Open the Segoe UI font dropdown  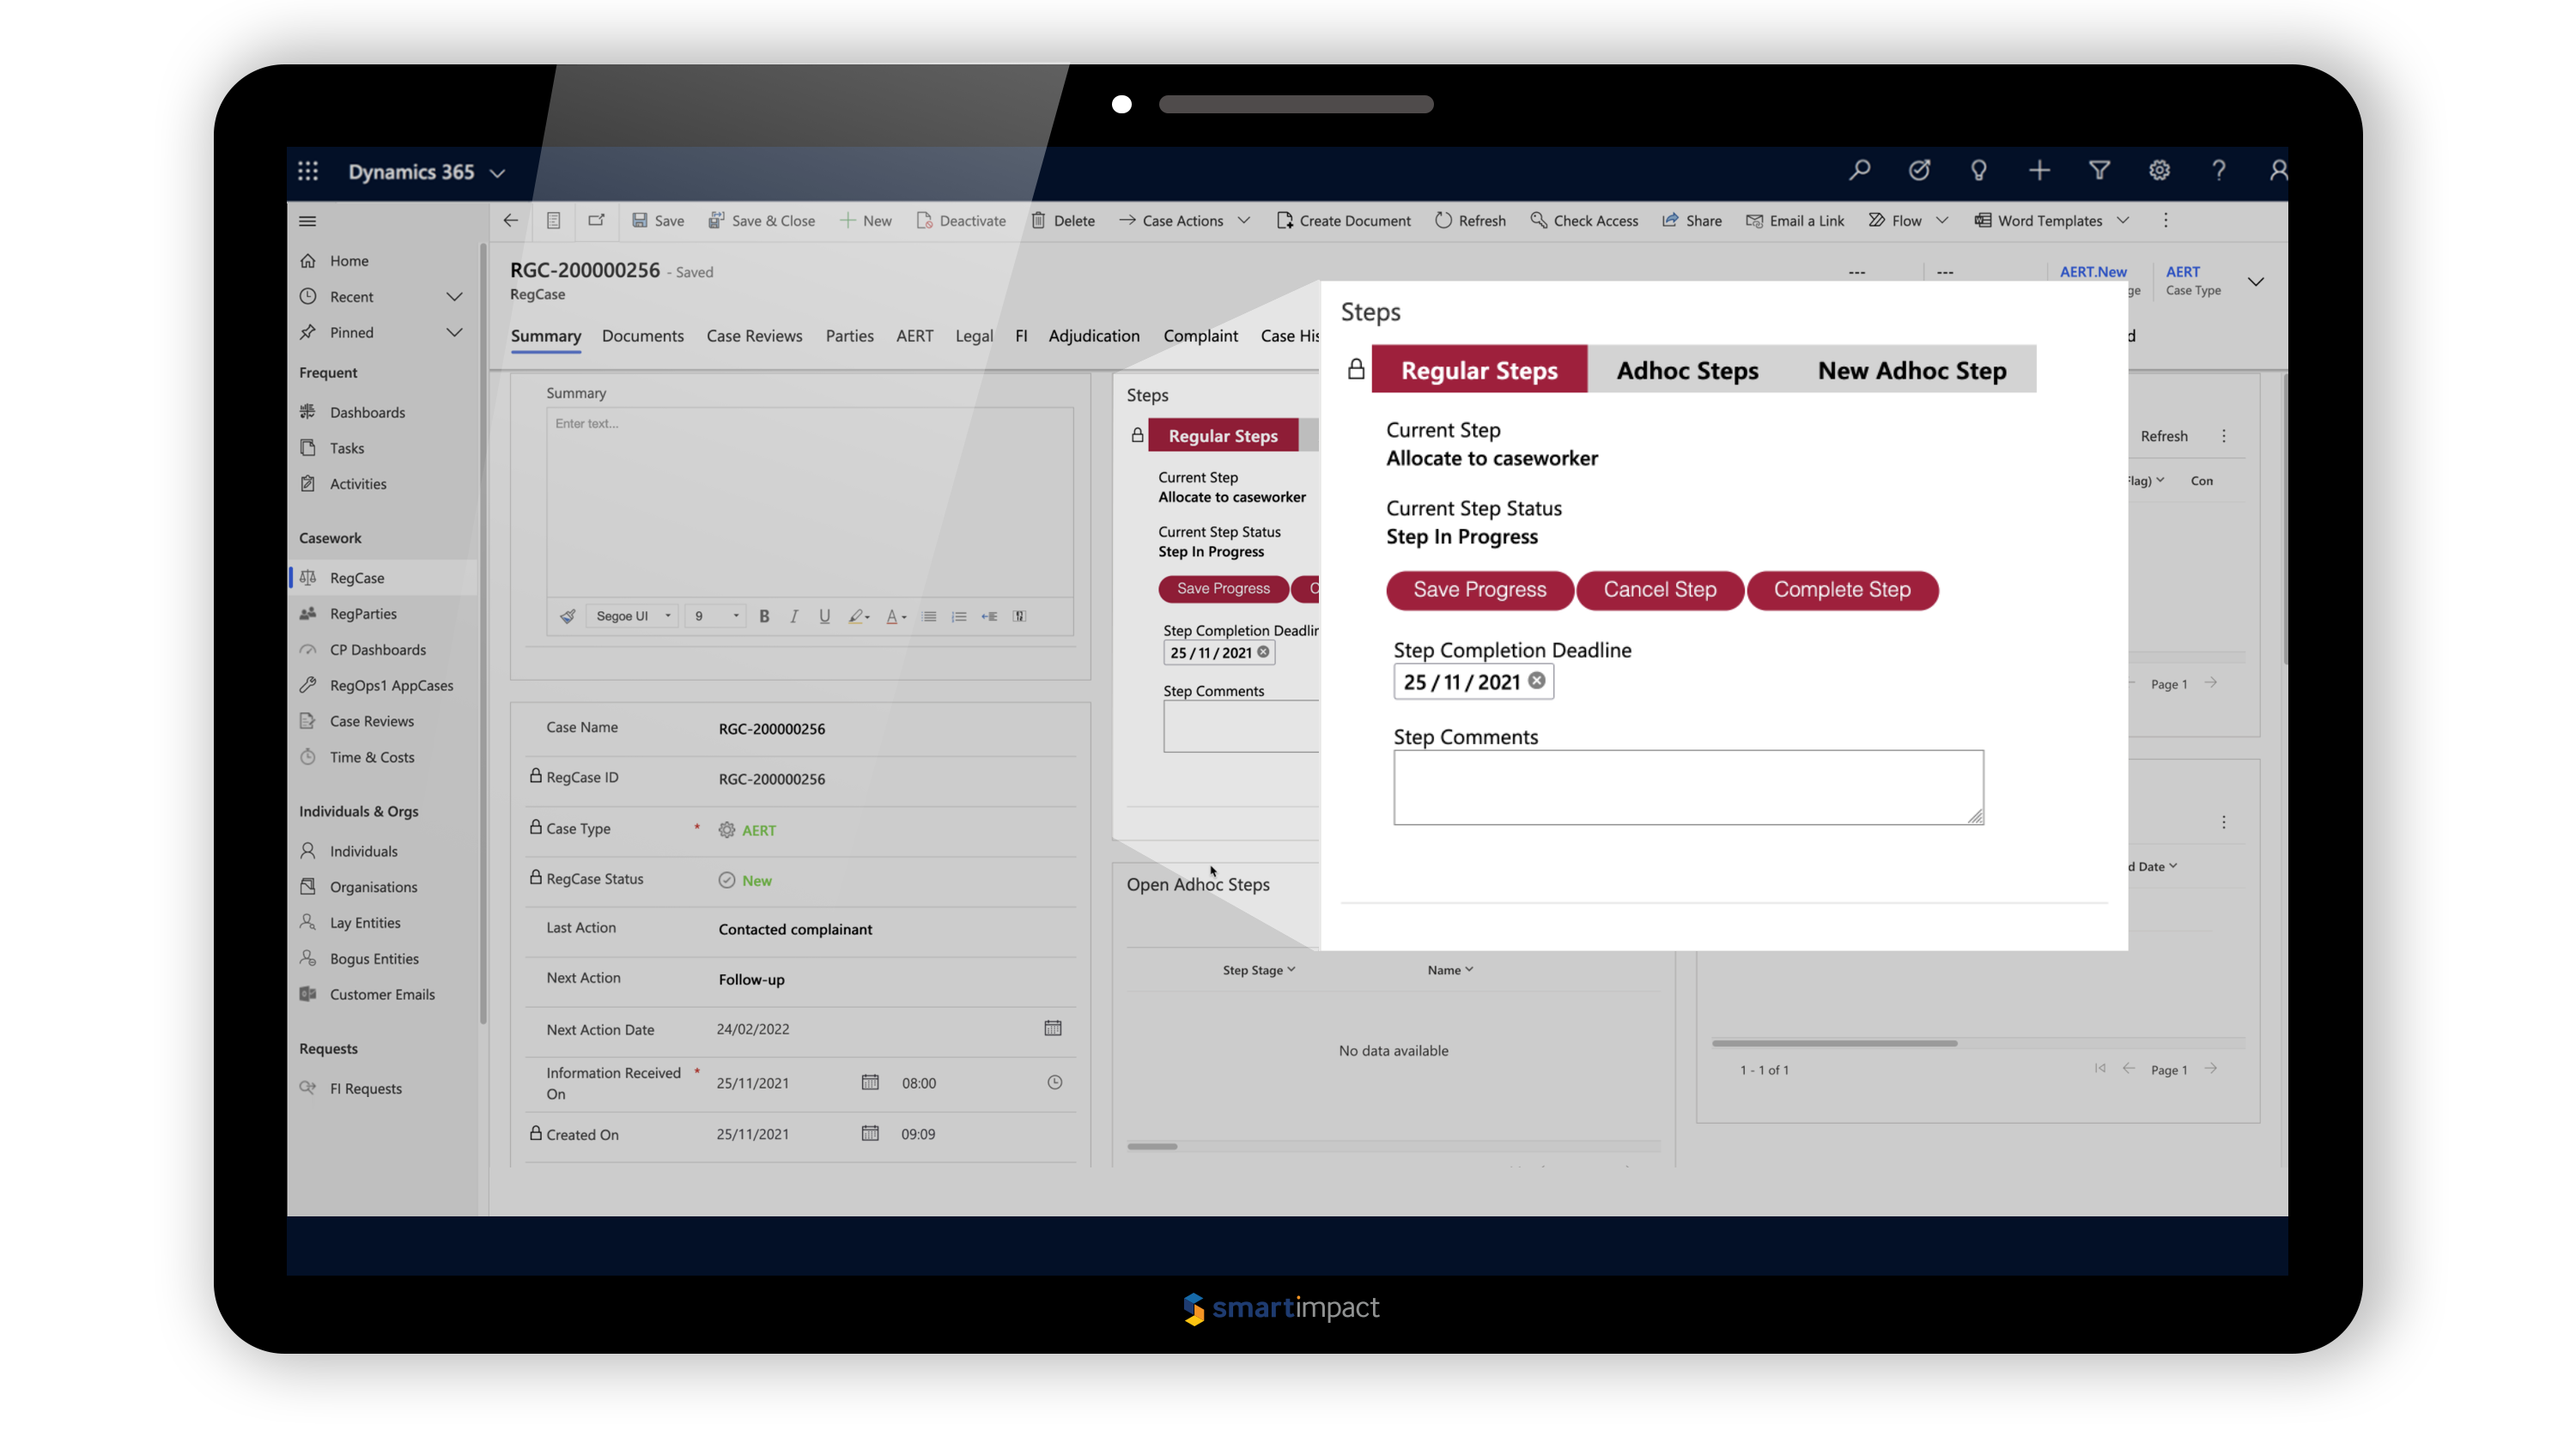(633, 616)
